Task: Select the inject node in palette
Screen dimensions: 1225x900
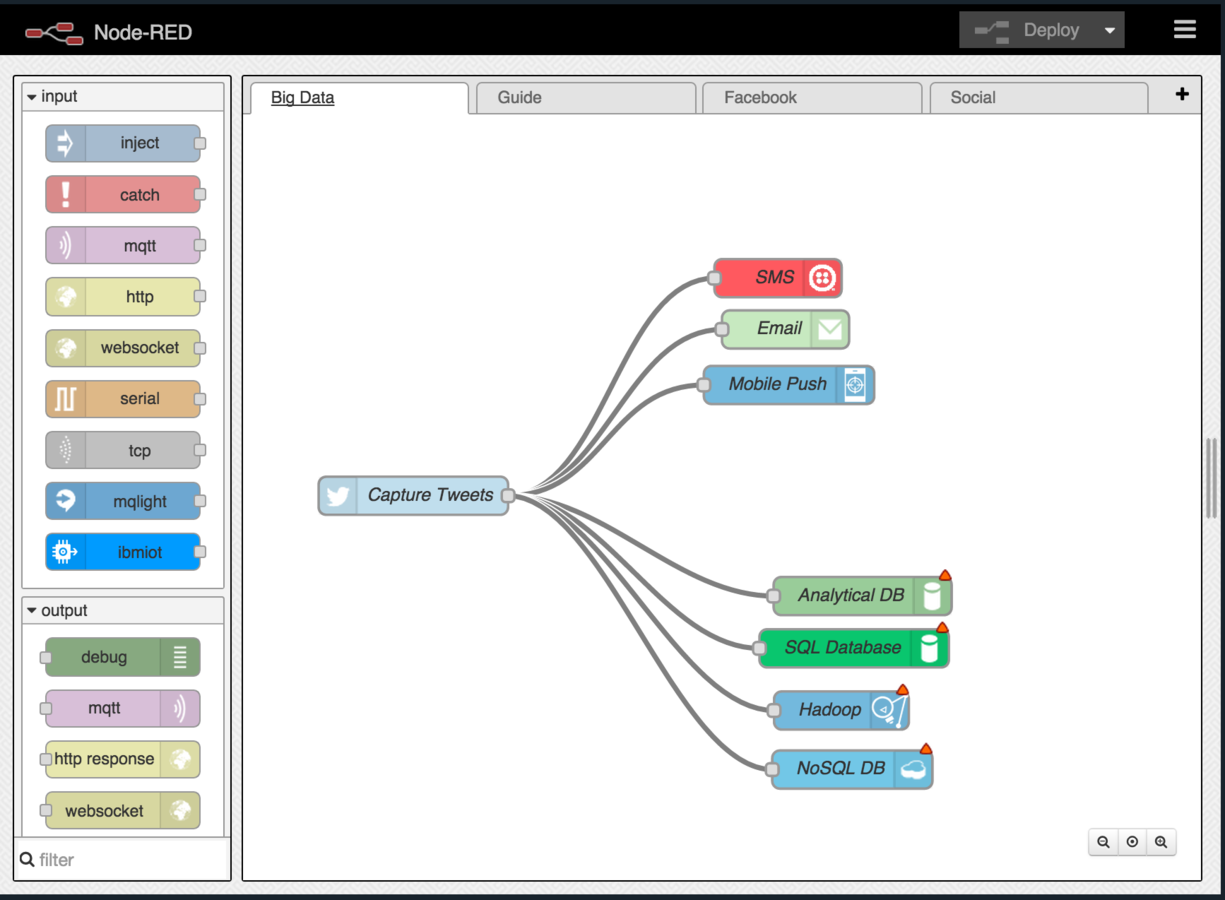Action: (123, 143)
